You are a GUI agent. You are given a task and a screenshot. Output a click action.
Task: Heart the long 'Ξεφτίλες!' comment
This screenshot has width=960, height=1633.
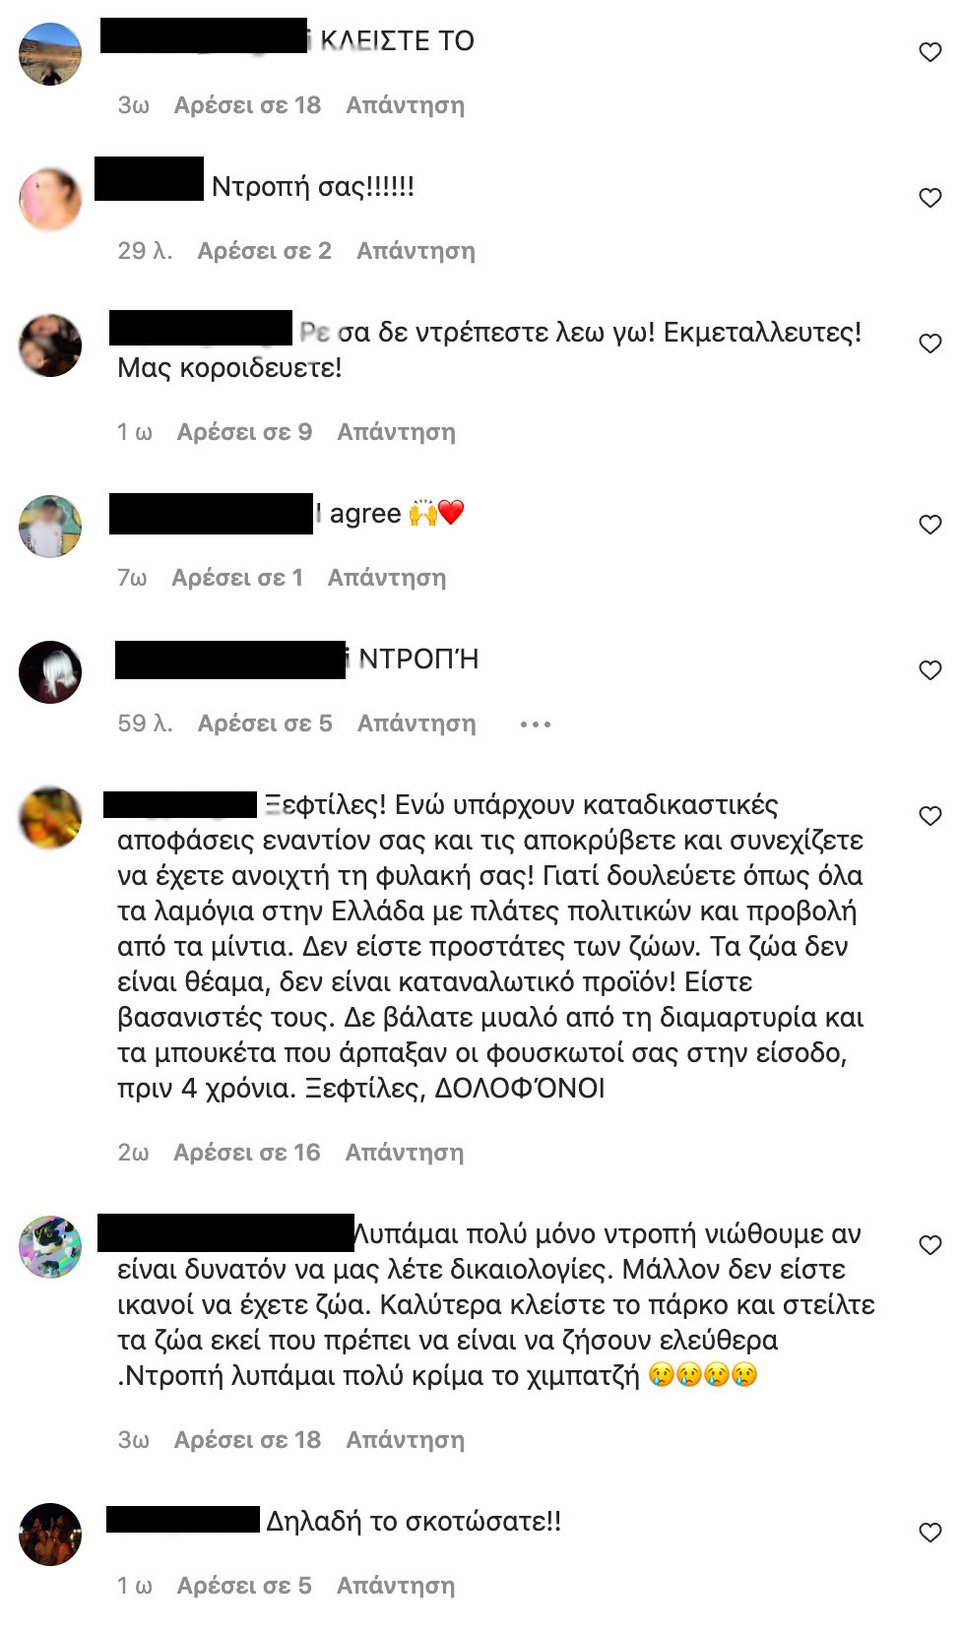(x=930, y=816)
